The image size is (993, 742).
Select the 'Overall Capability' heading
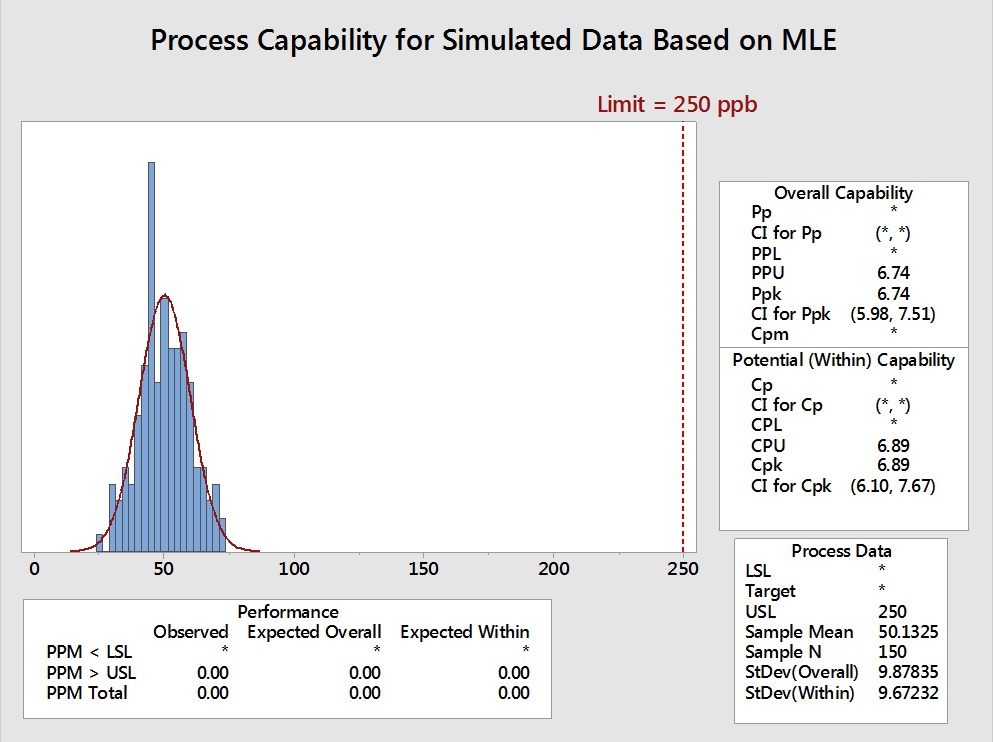843,193
